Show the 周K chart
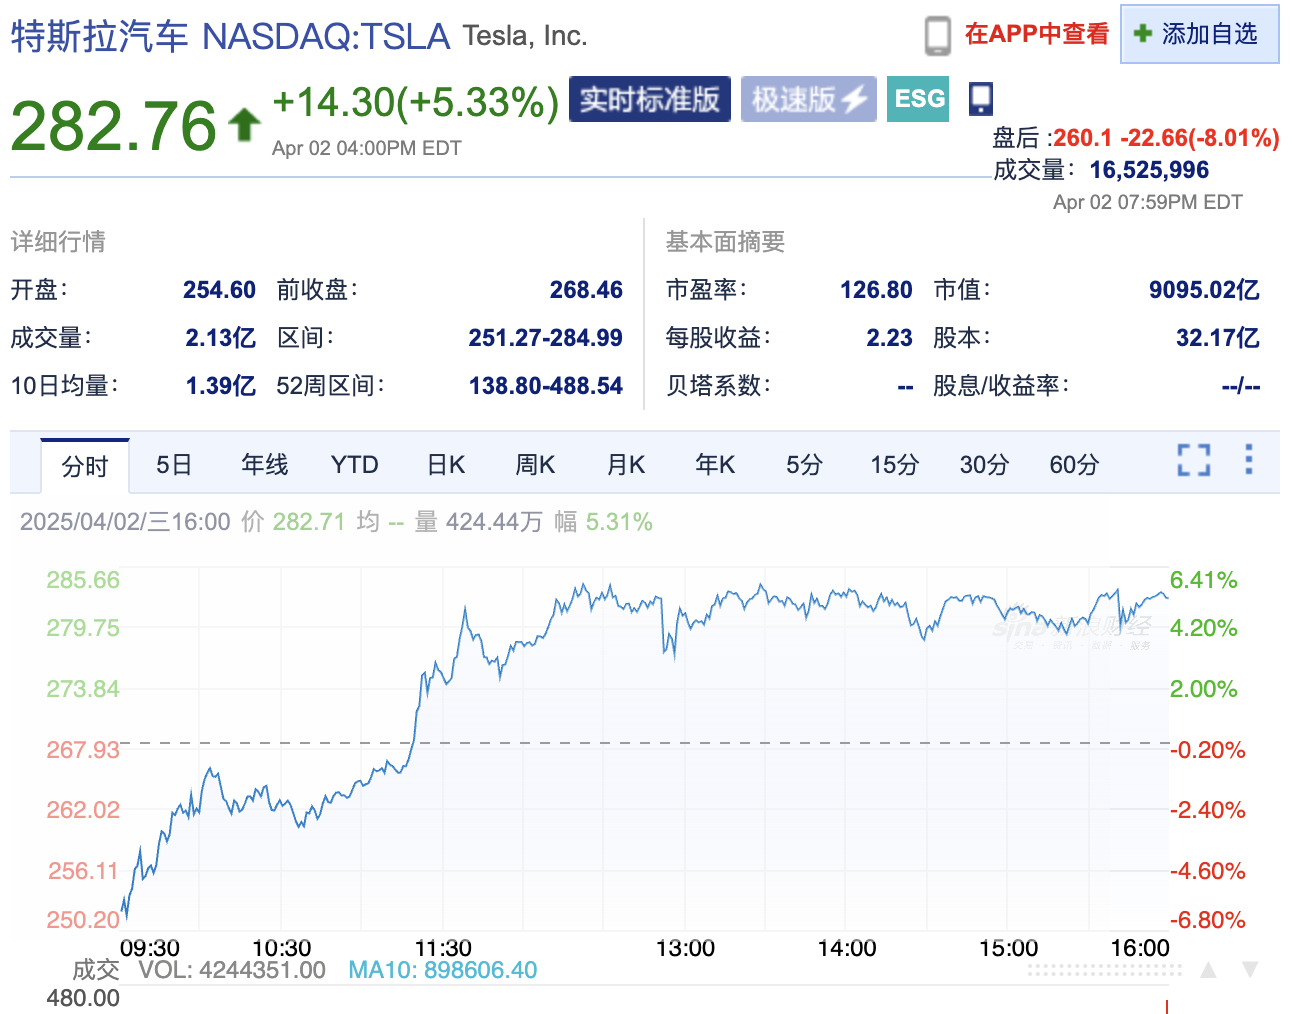Screen dimensions: 1292x1014 535,465
